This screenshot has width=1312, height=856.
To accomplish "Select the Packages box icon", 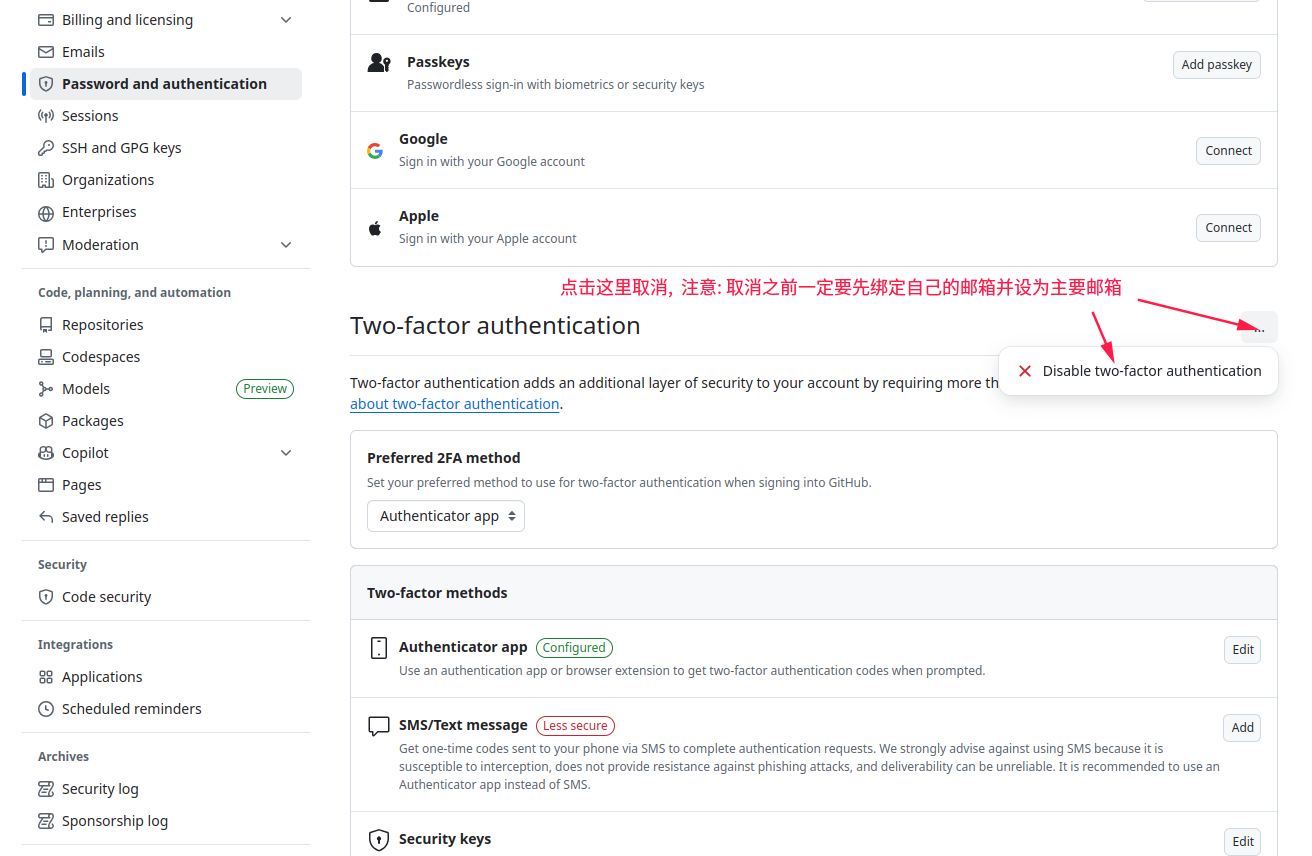I will tap(46, 420).
